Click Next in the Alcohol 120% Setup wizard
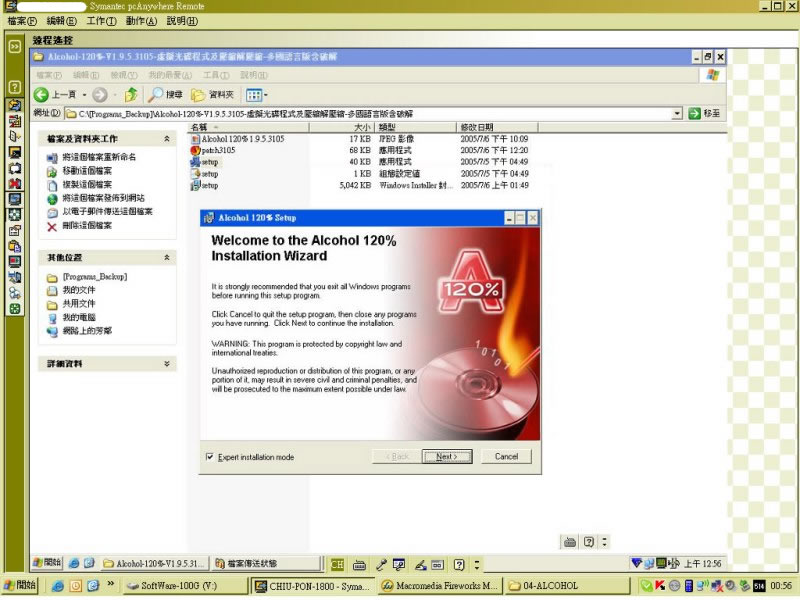The height and width of the screenshot is (600, 800). pos(447,457)
